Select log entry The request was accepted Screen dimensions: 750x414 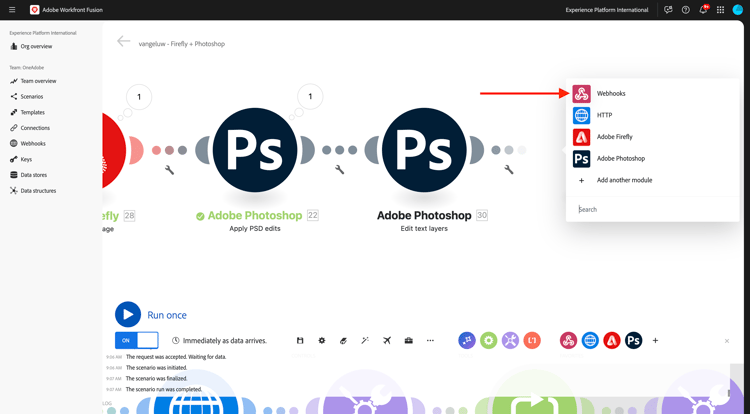tap(176, 357)
